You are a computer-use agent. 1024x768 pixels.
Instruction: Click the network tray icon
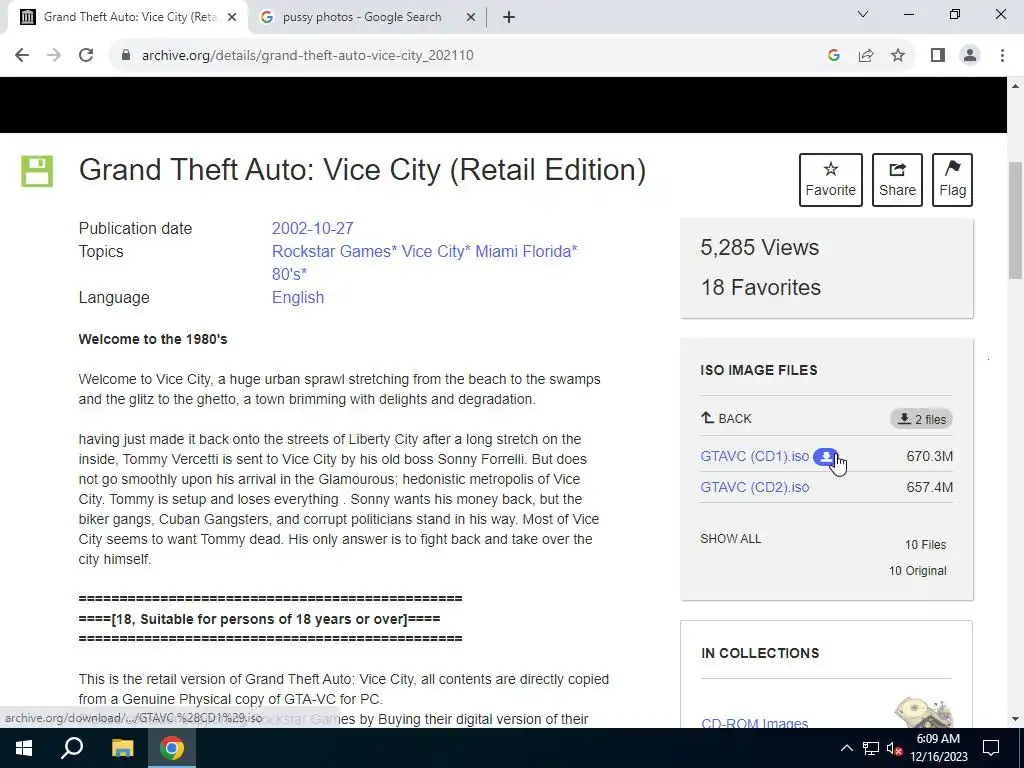click(871, 748)
